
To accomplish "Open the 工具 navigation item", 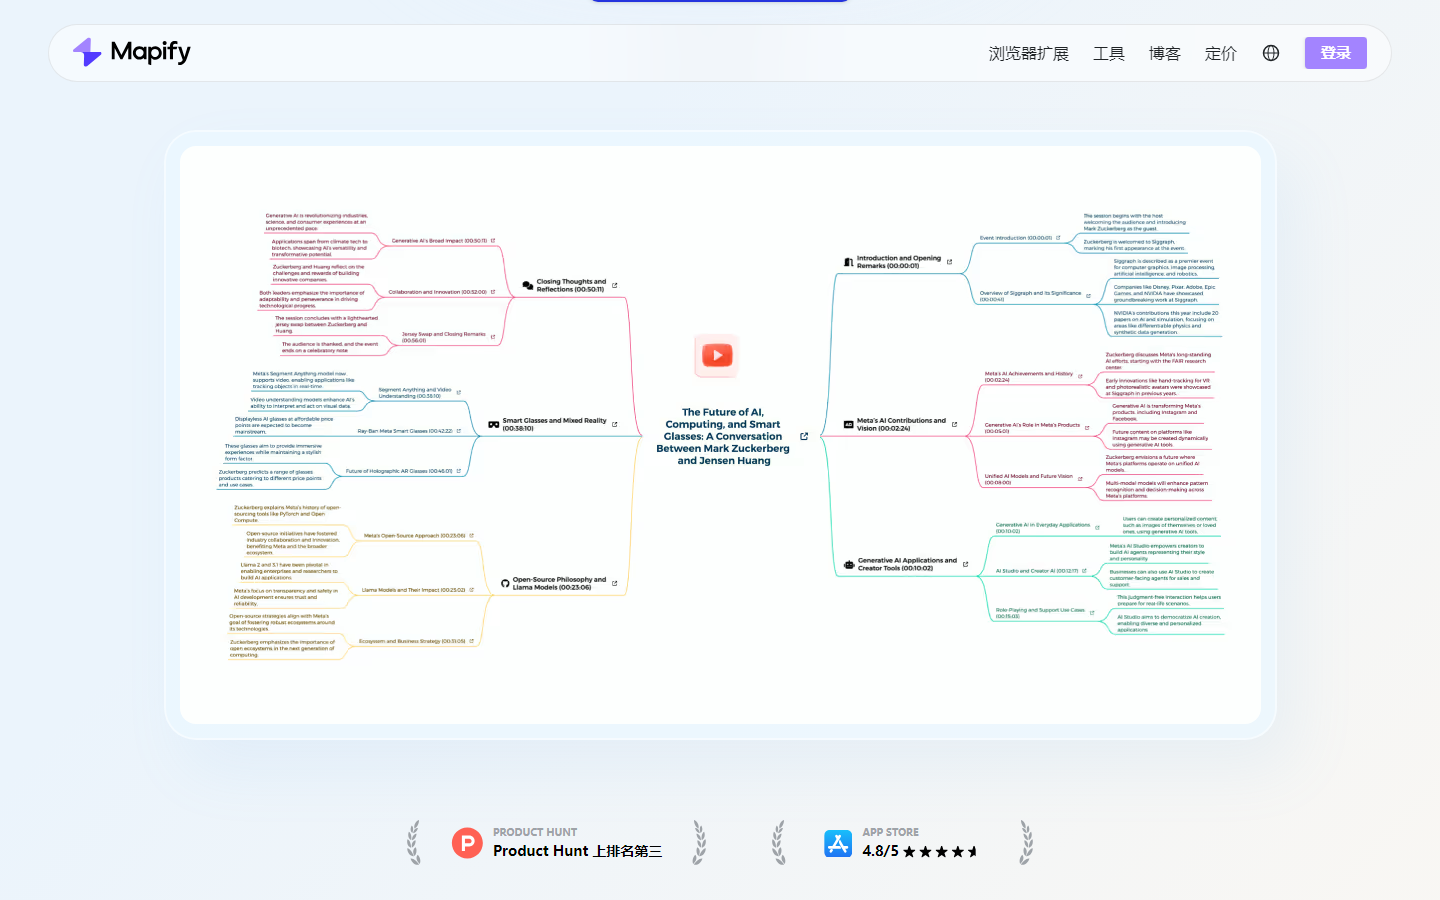I will tap(1109, 53).
